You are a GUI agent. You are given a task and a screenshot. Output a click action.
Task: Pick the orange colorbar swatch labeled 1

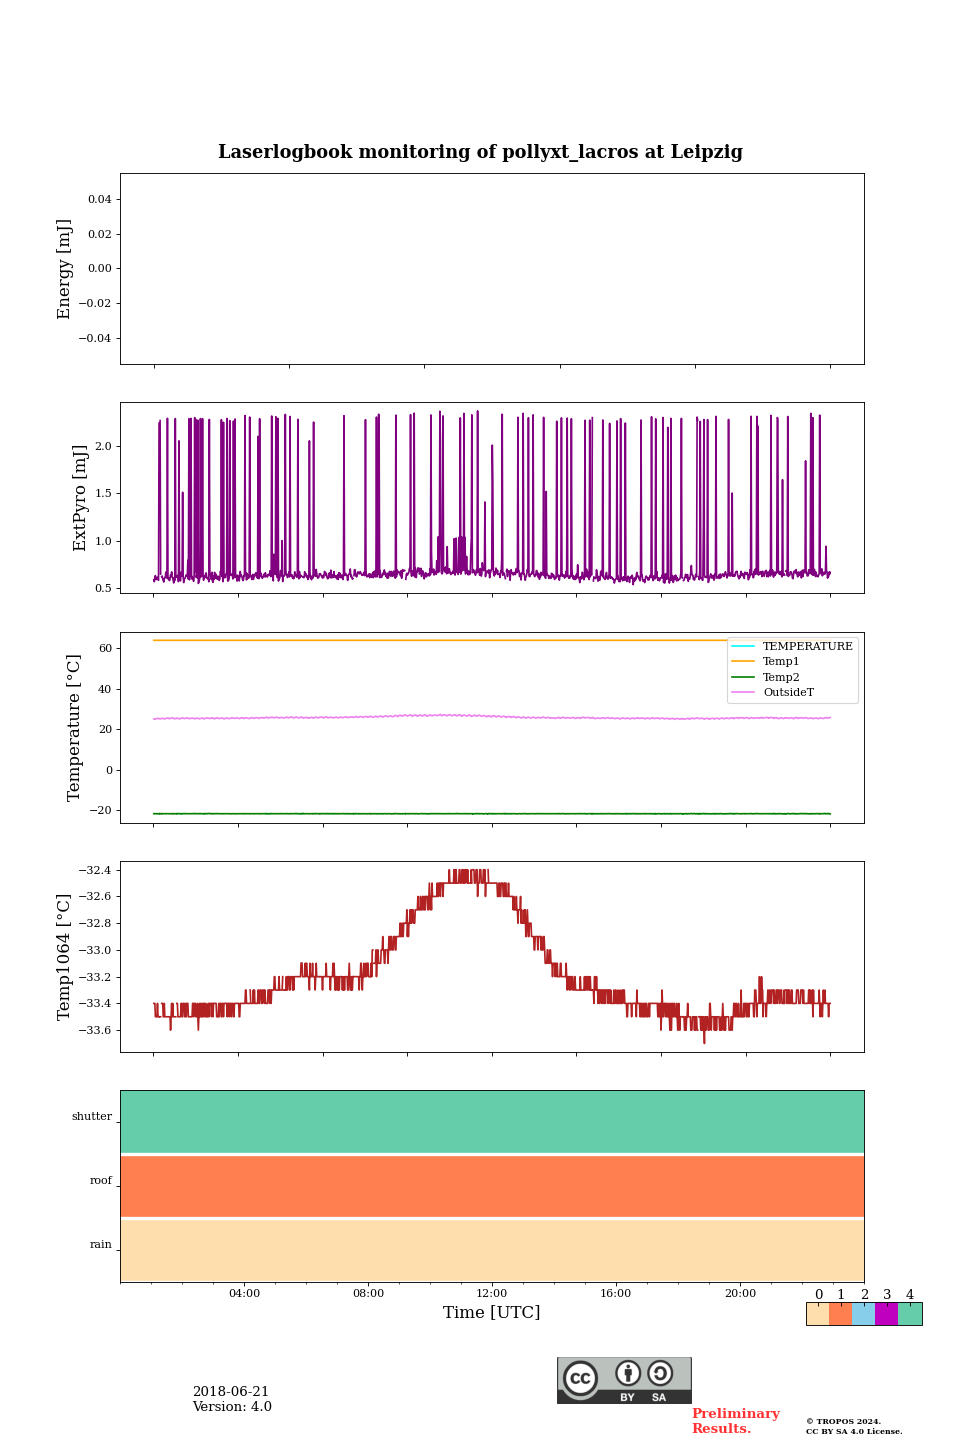click(840, 1314)
